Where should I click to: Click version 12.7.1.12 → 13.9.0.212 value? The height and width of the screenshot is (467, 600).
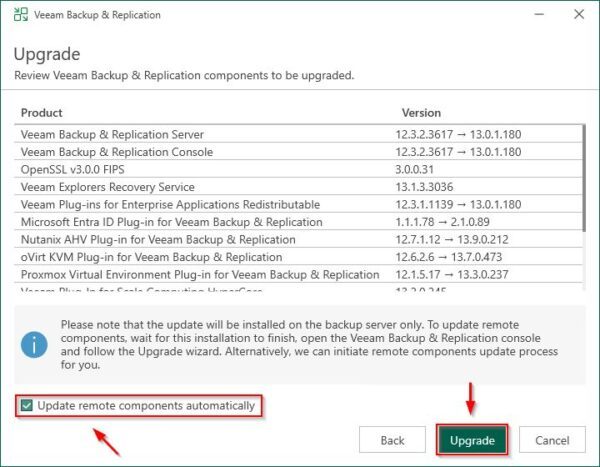pyautogui.click(x=452, y=240)
